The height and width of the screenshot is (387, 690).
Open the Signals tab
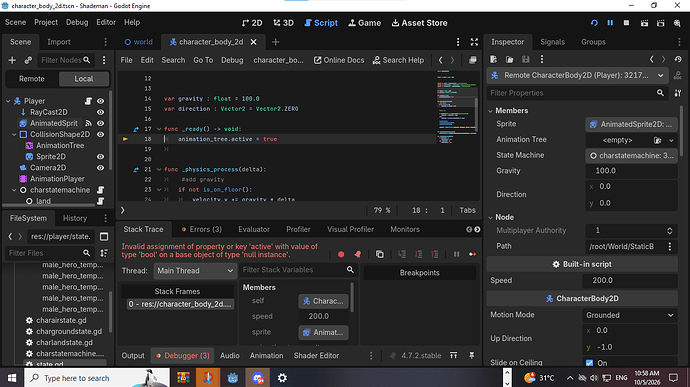[x=552, y=42]
